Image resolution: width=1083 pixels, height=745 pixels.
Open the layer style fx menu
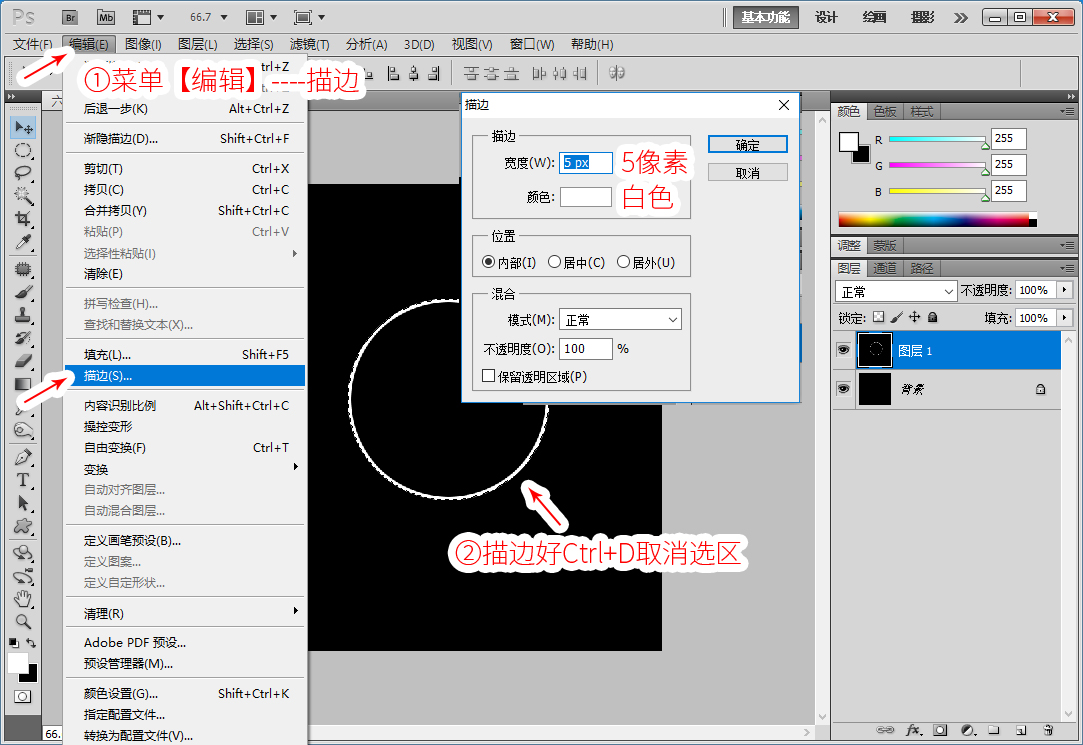(x=914, y=730)
